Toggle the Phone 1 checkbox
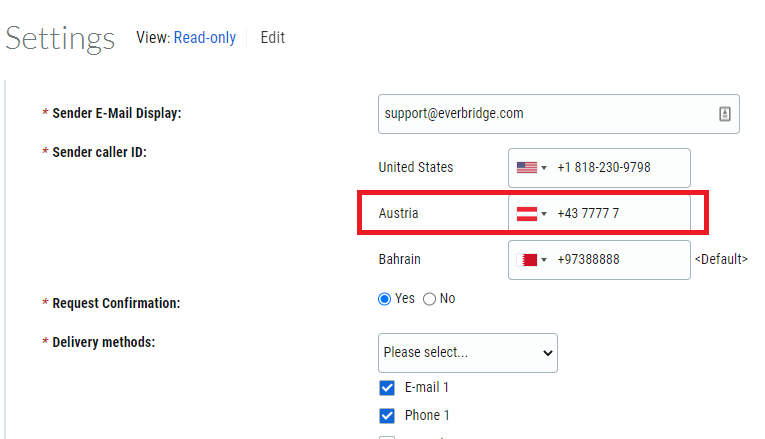The height and width of the screenshot is (439, 765). click(x=387, y=416)
